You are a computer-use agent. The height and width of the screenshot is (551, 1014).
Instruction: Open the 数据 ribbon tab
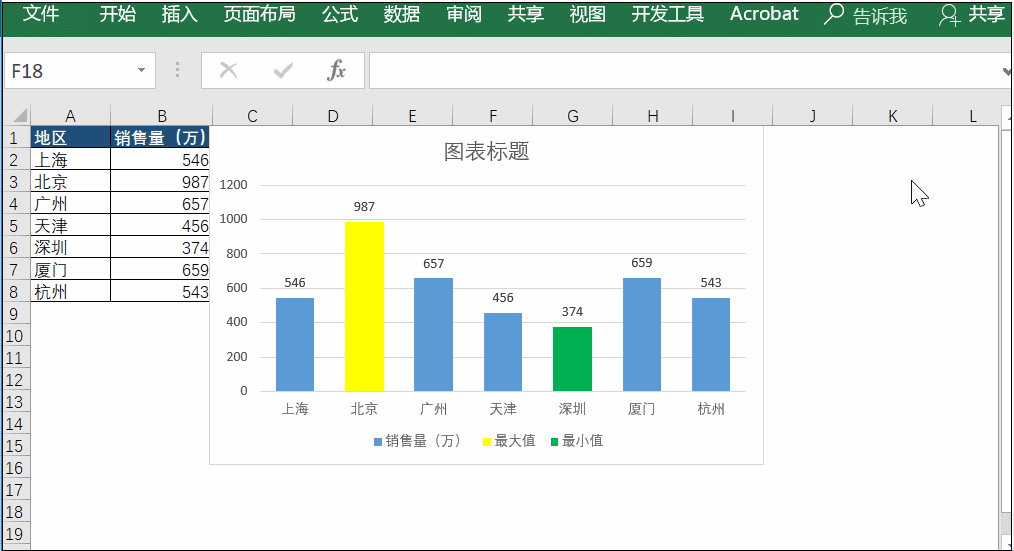402,14
